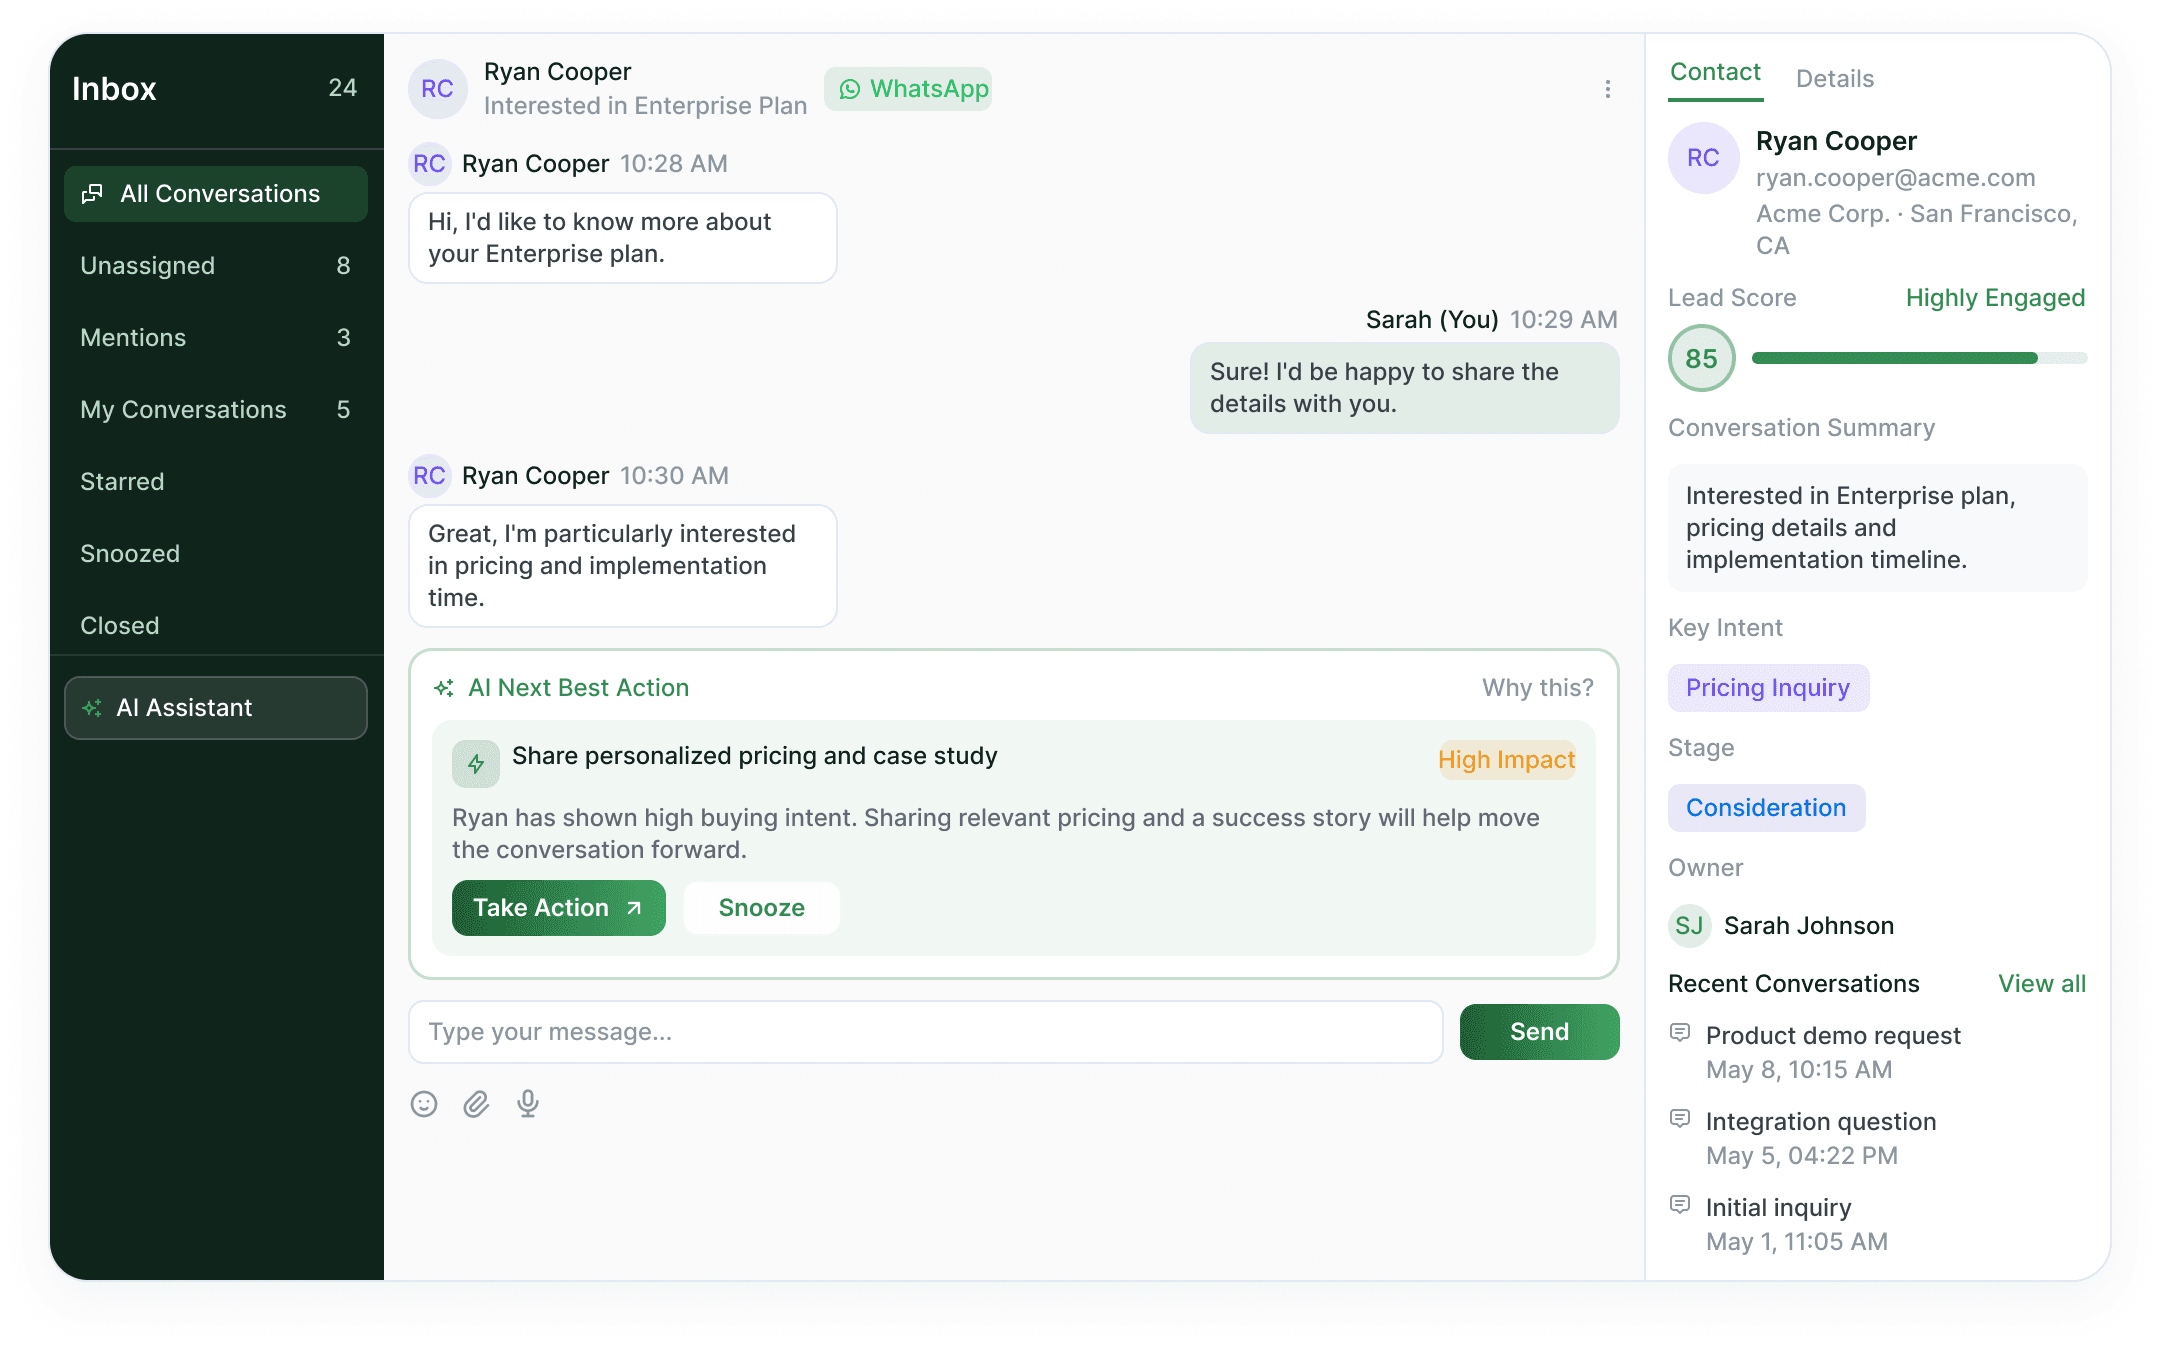The image size is (2160, 1346).
Task: Click the lead score progress bar
Action: [x=1920, y=358]
